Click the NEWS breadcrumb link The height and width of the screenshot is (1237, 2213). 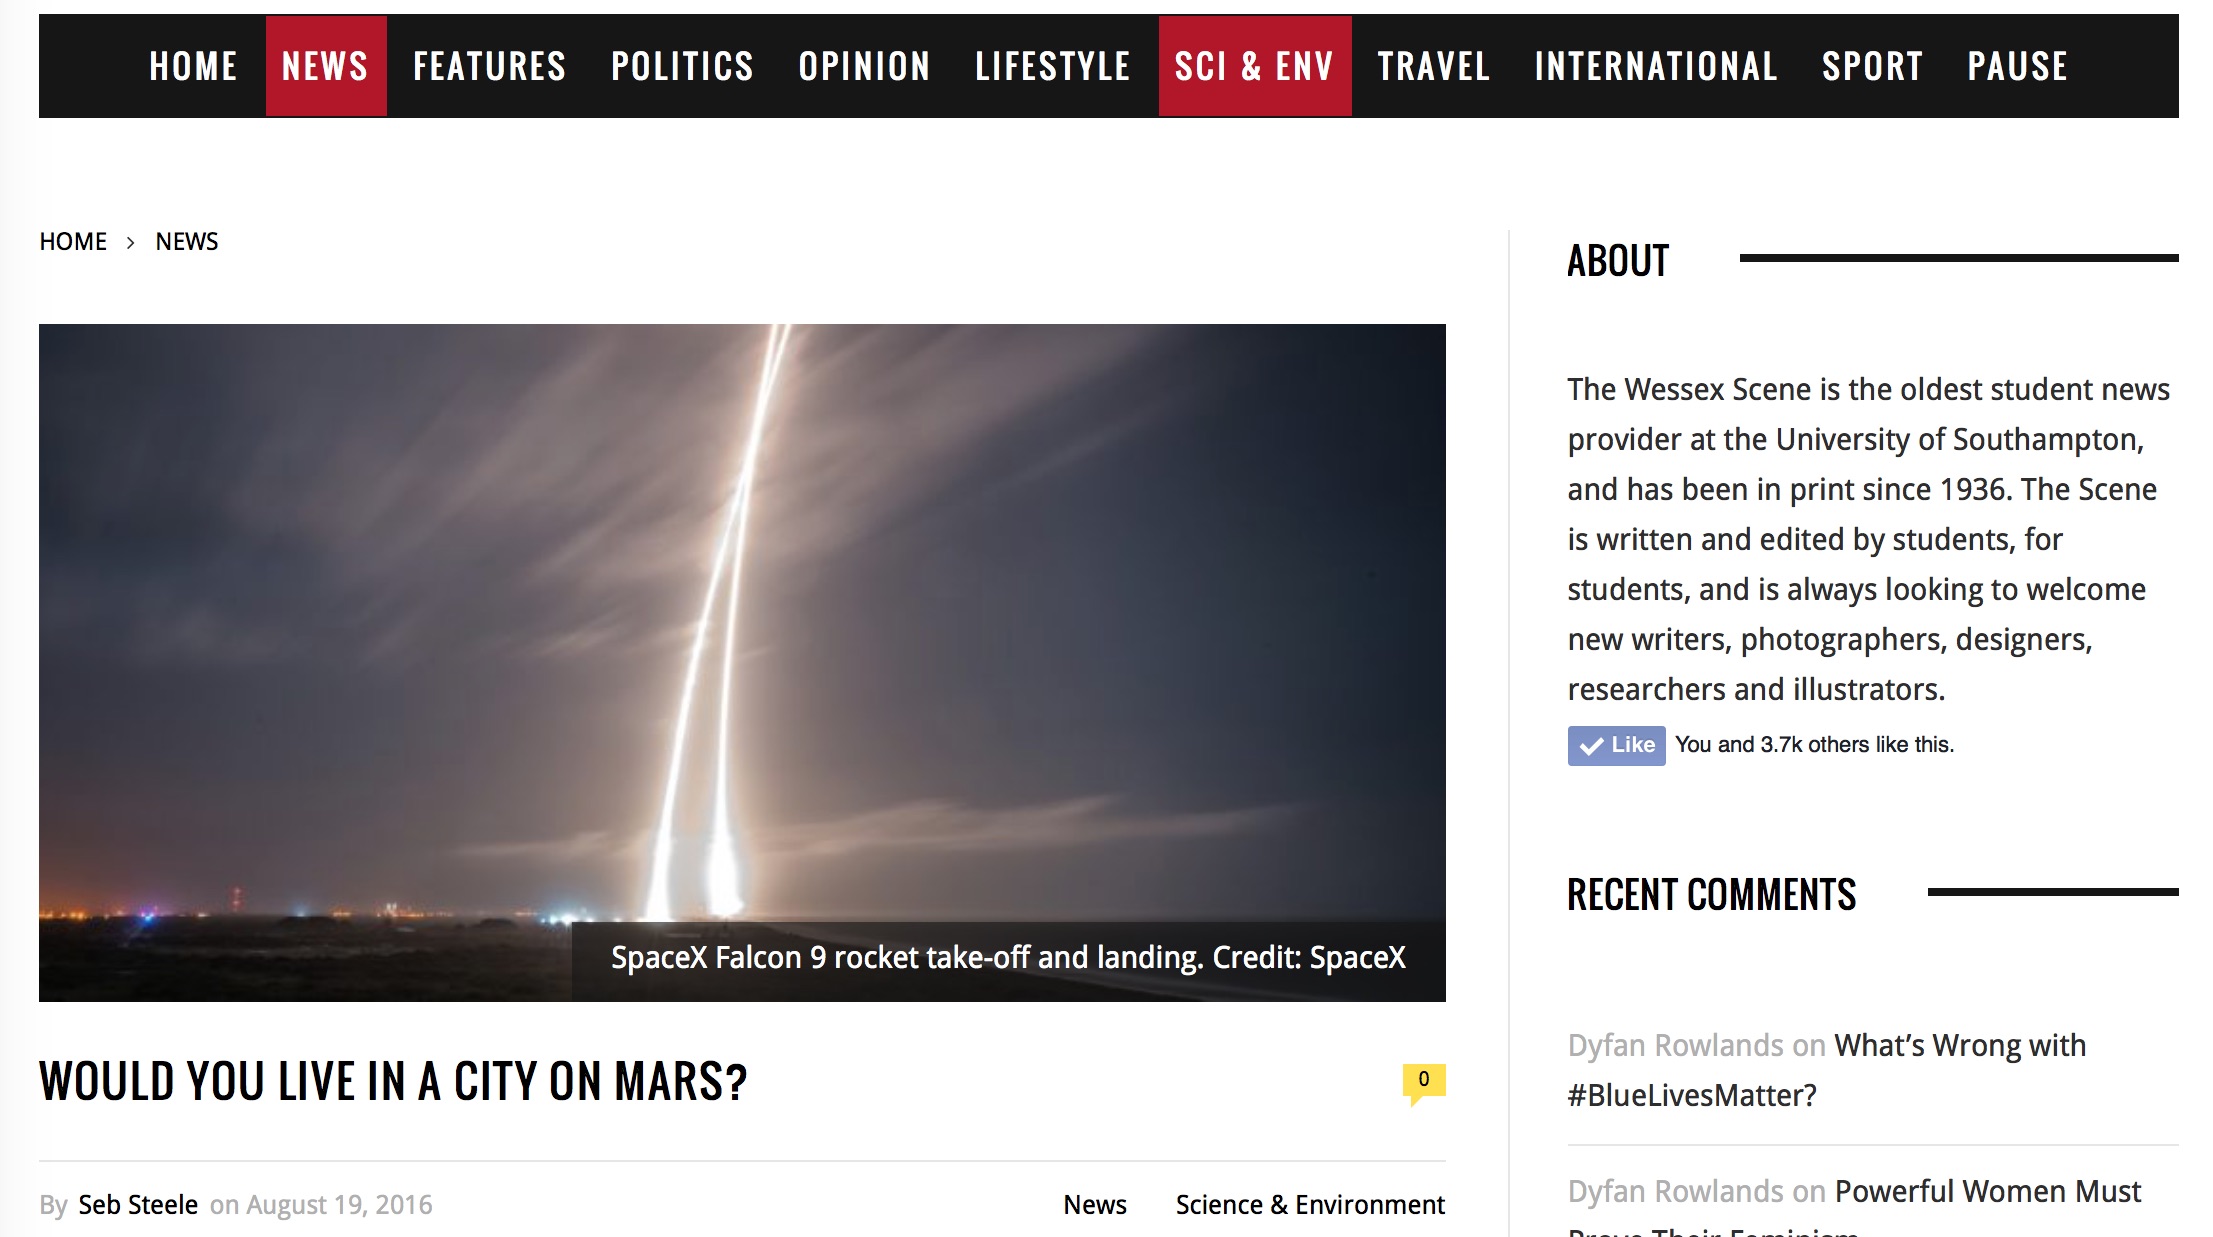click(x=187, y=242)
